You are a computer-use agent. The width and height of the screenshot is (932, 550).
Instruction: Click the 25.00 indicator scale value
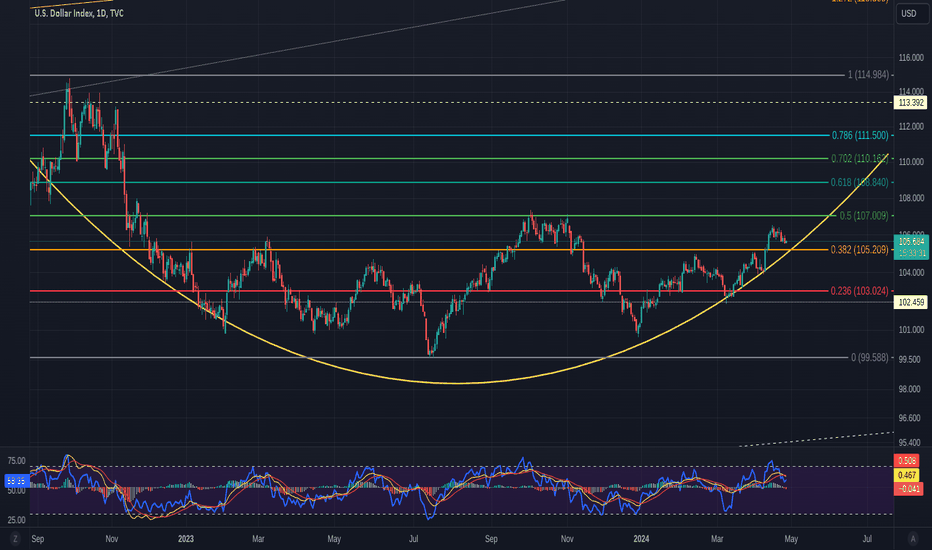coord(17,520)
